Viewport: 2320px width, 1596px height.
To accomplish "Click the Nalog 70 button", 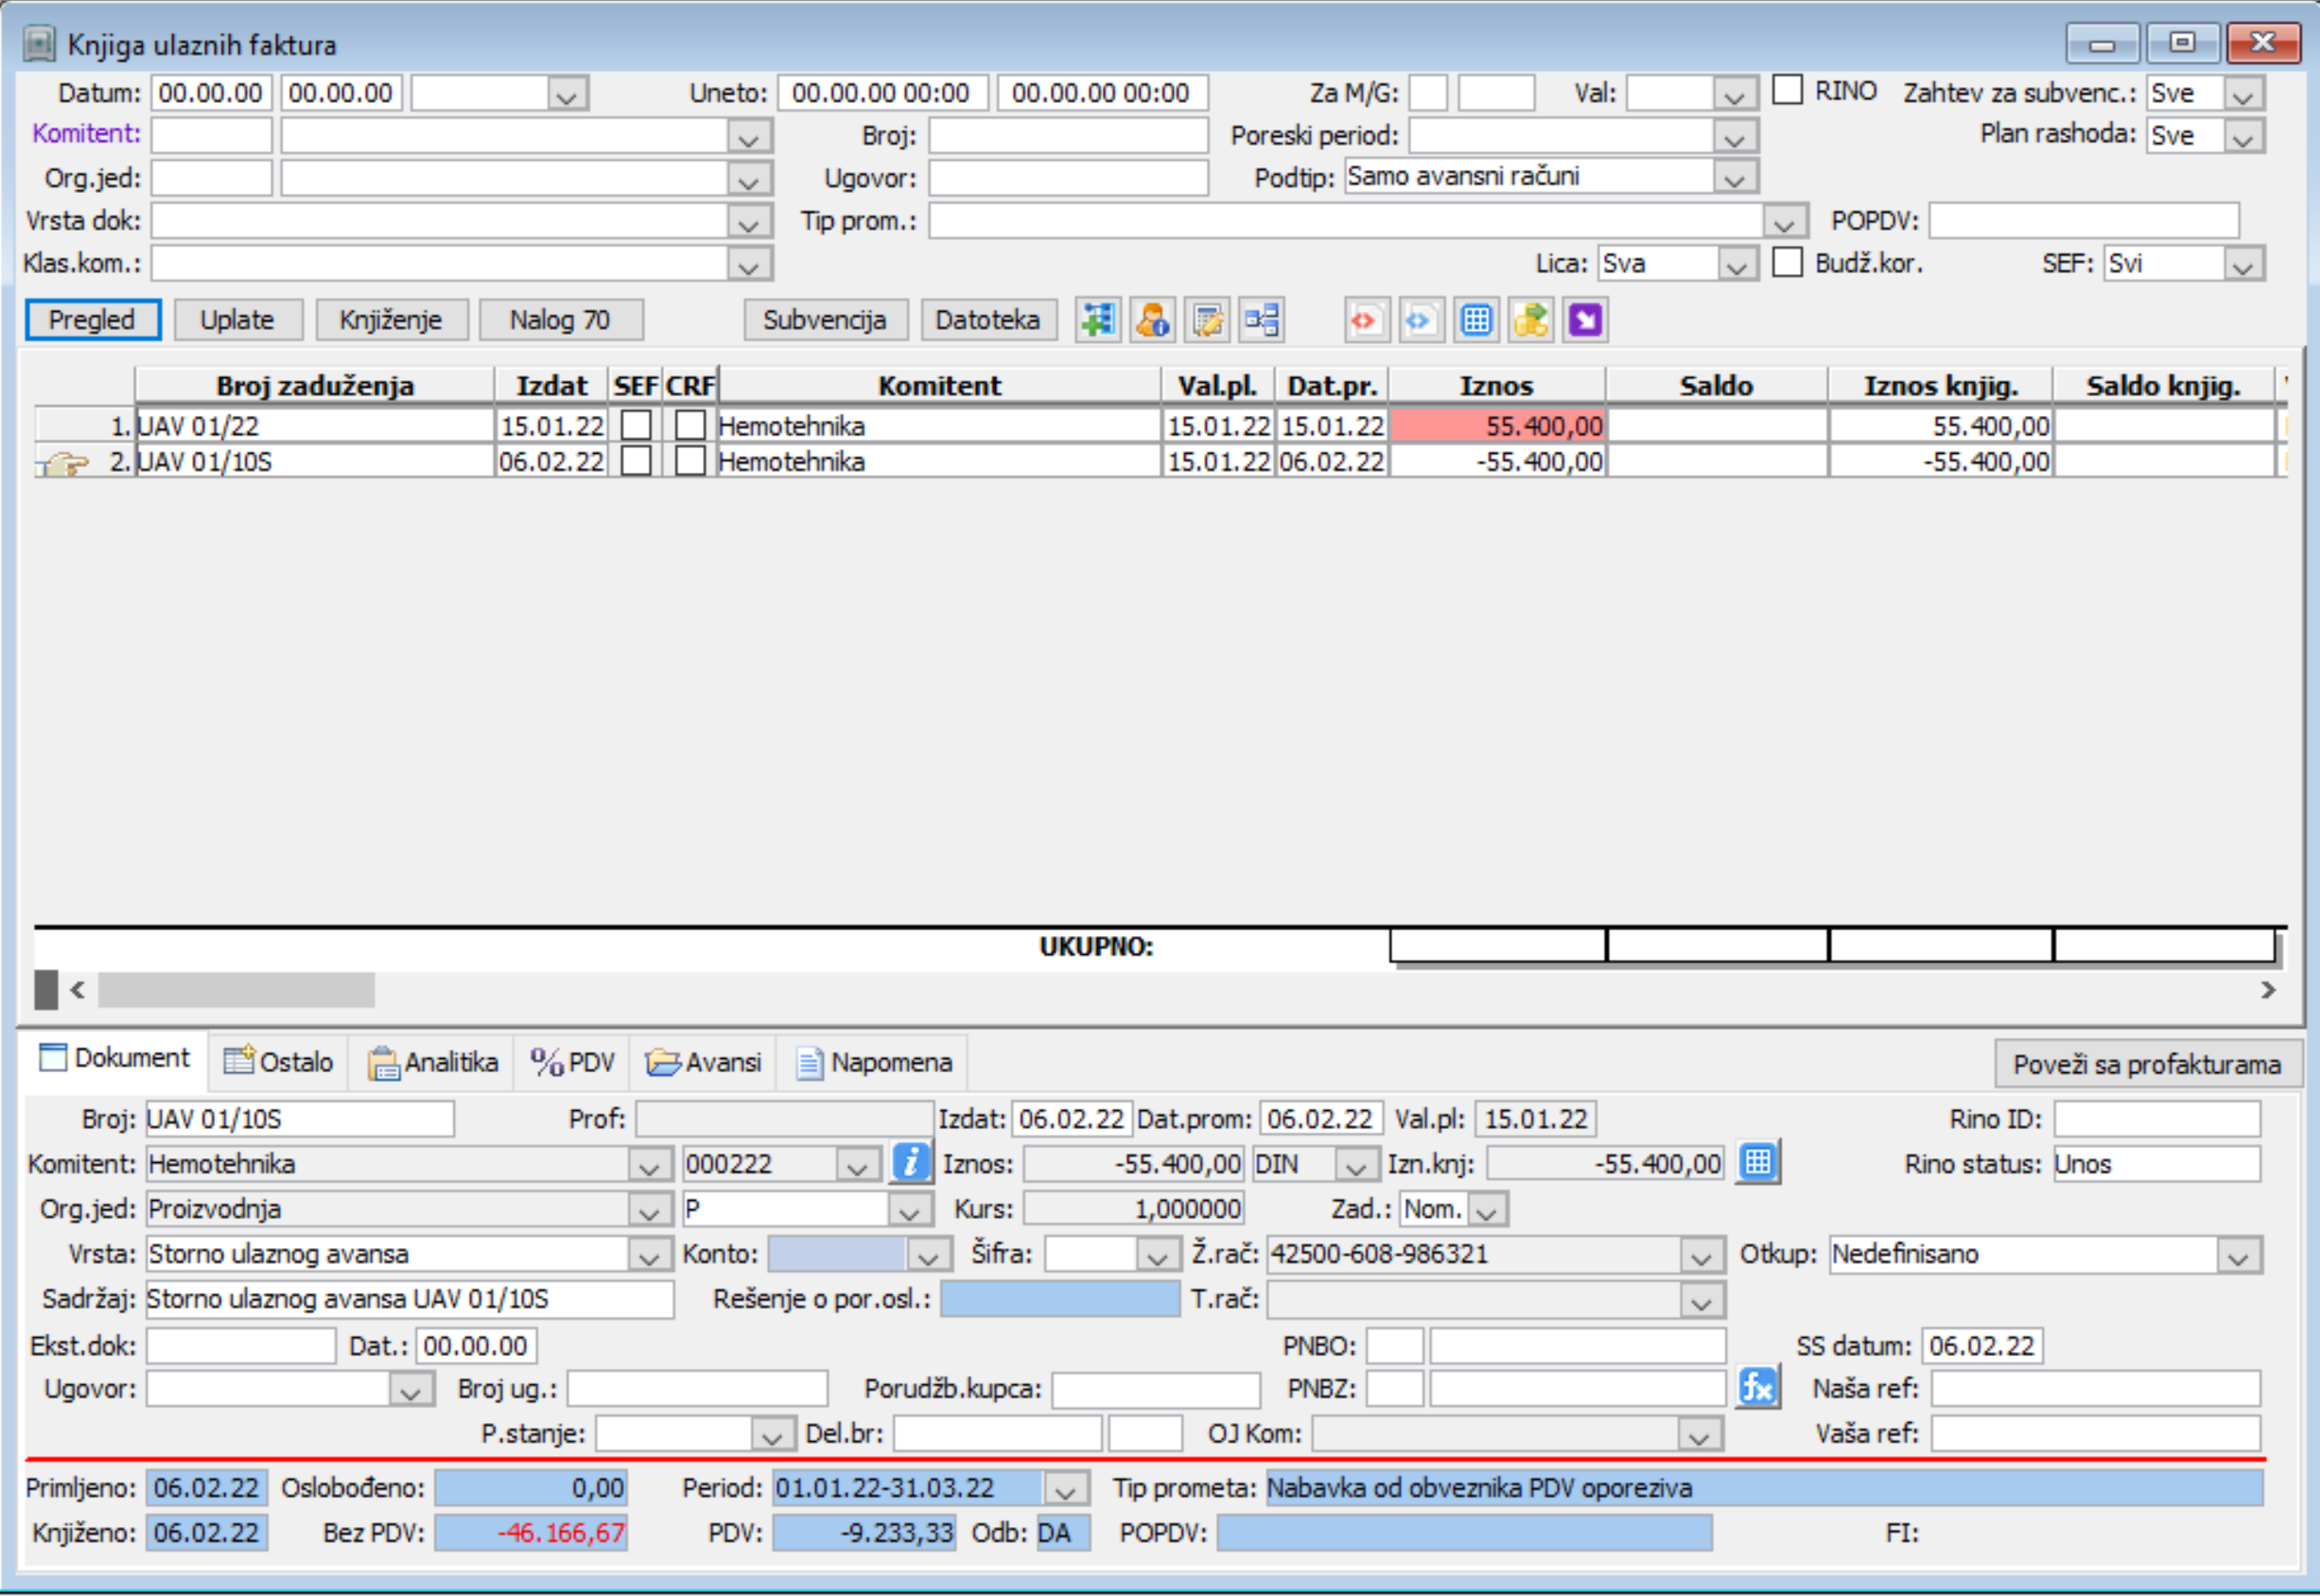I will (x=560, y=320).
